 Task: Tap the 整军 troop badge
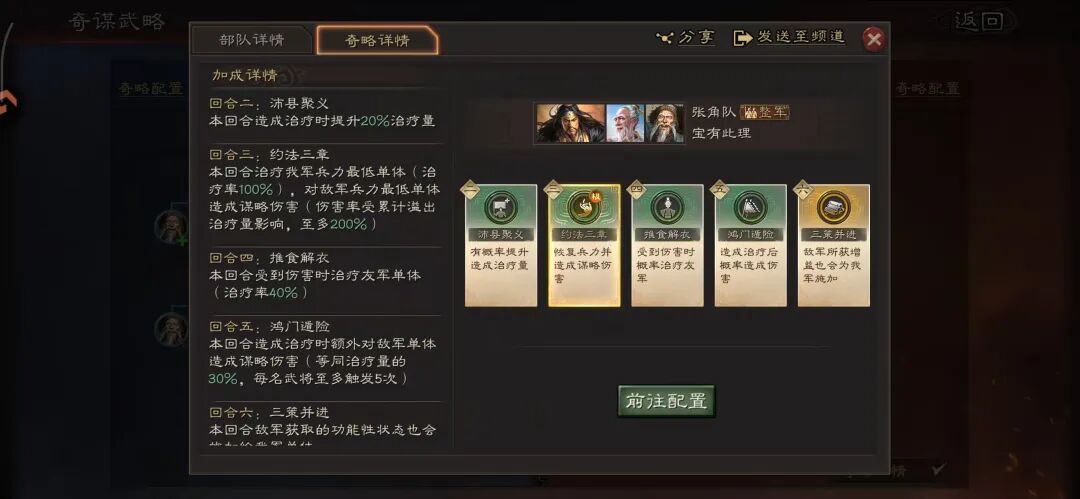765,112
